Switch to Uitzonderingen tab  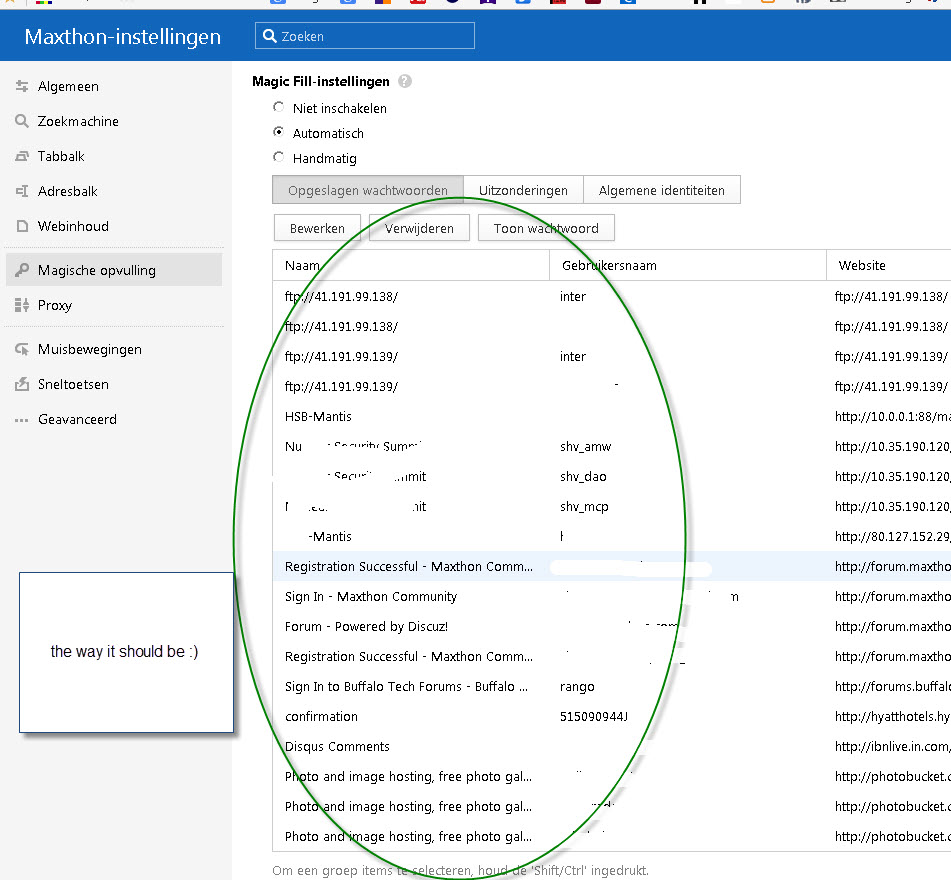[x=523, y=190]
